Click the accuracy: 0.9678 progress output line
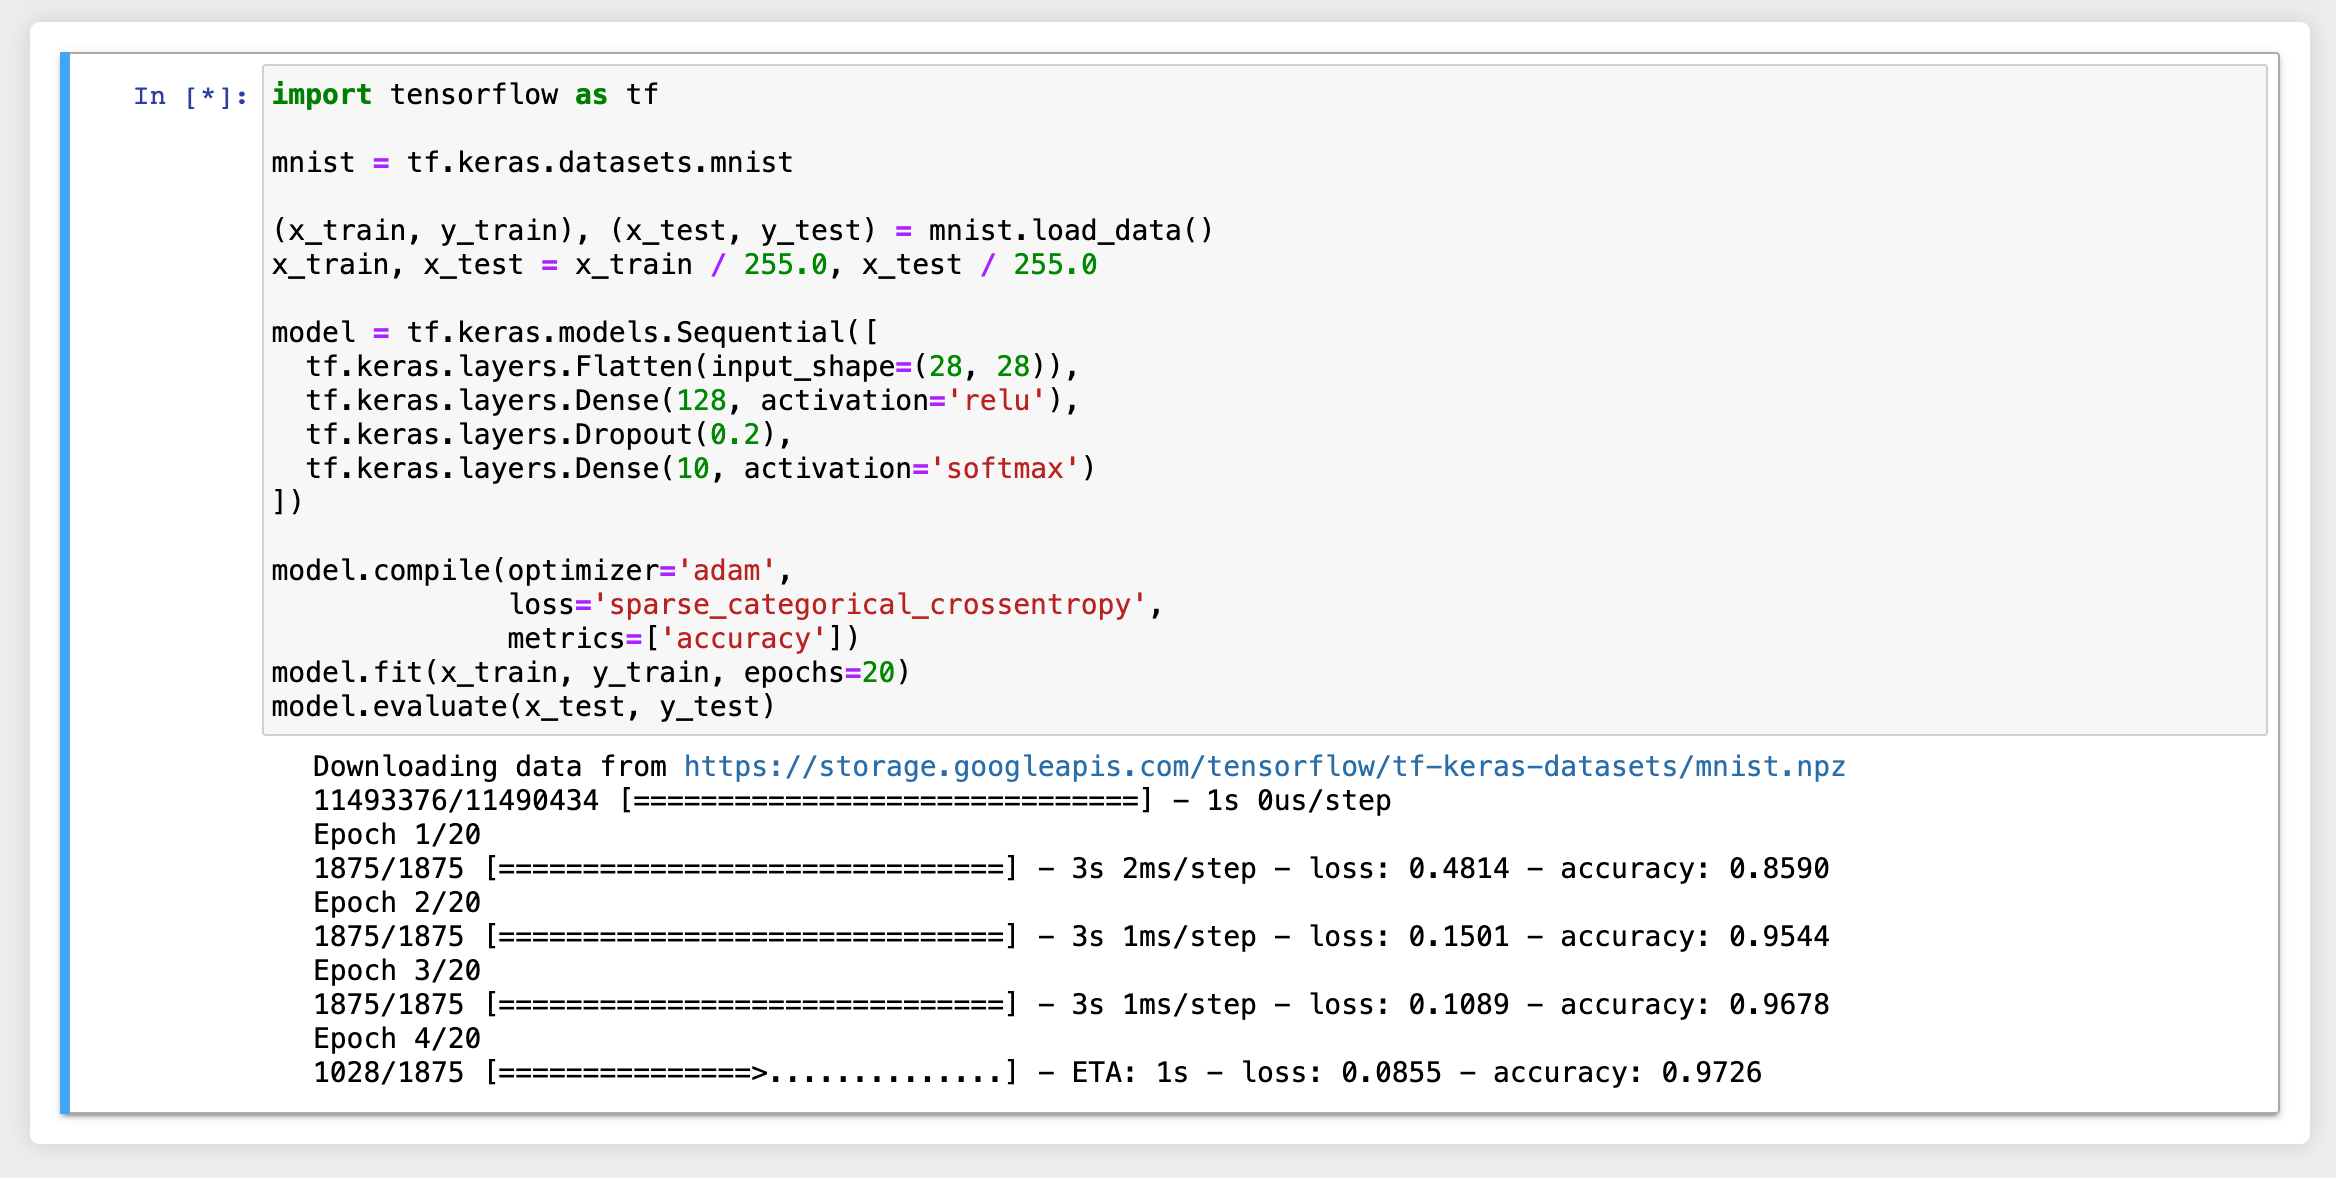 pos(1071,1005)
